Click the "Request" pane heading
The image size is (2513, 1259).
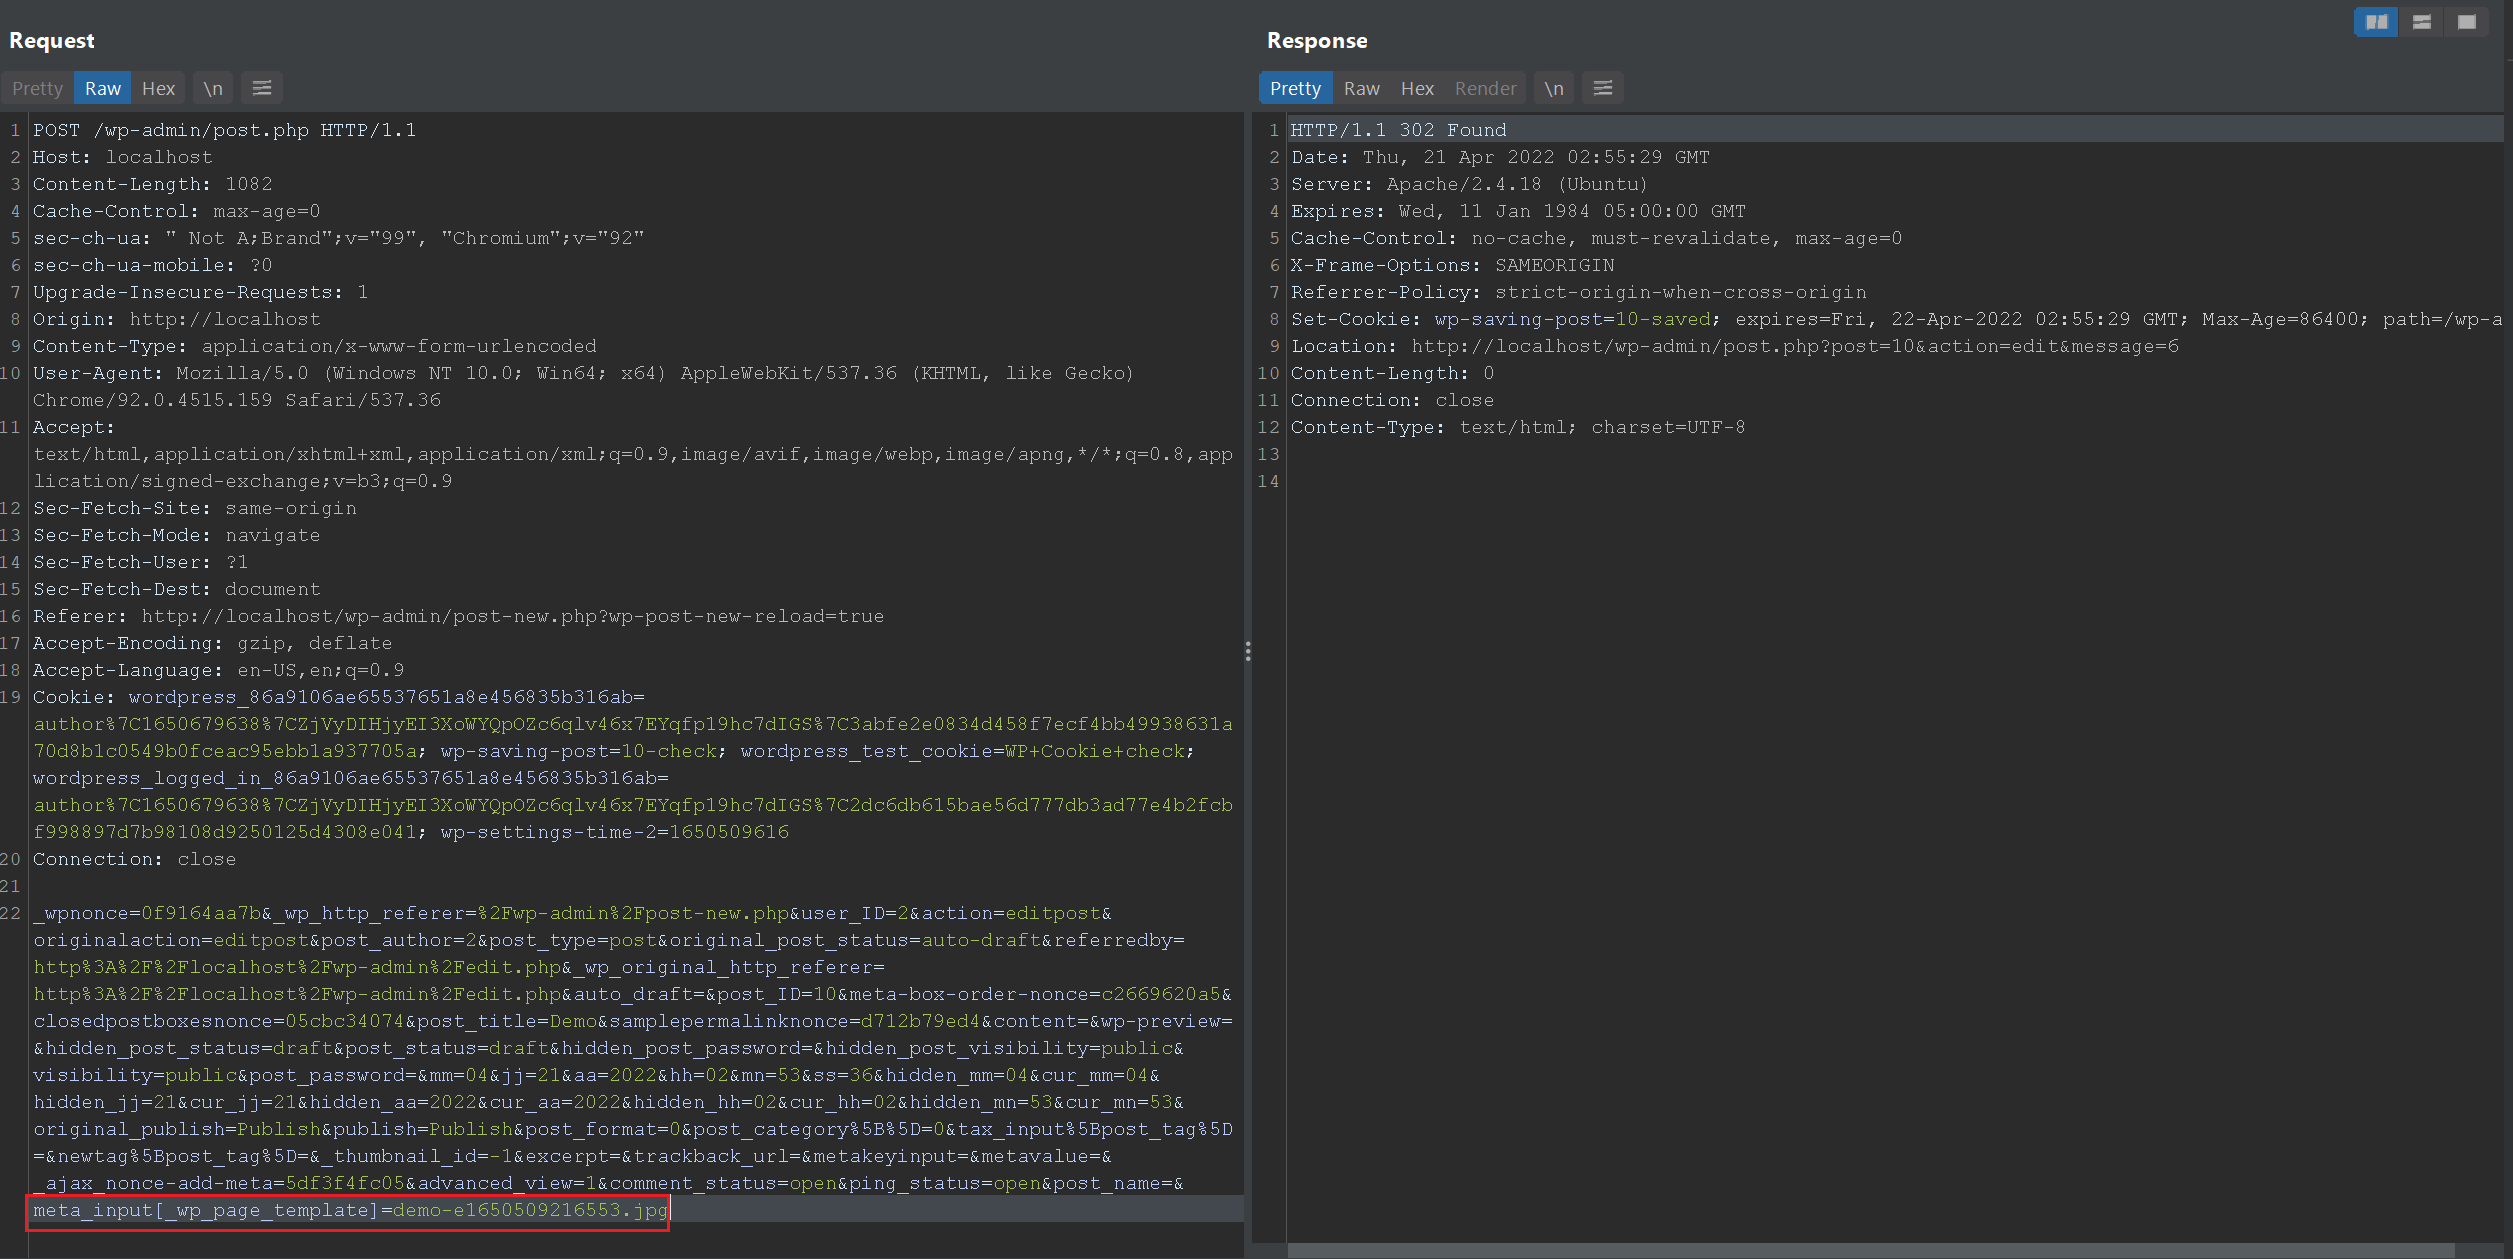52,41
